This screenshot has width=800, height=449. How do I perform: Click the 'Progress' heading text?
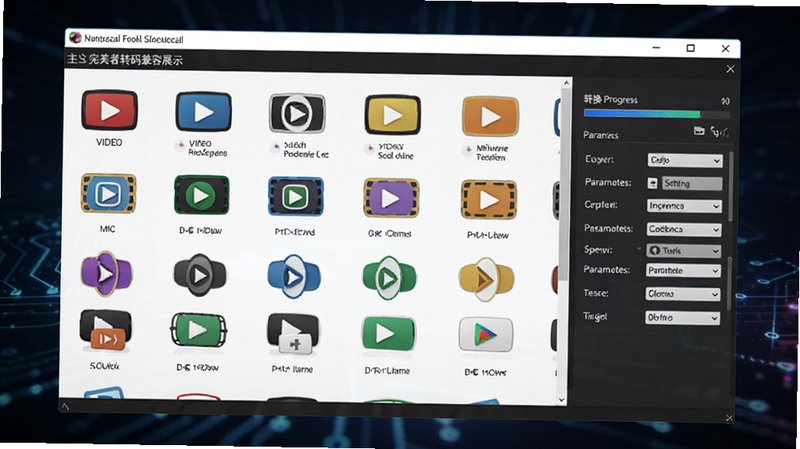(x=620, y=99)
